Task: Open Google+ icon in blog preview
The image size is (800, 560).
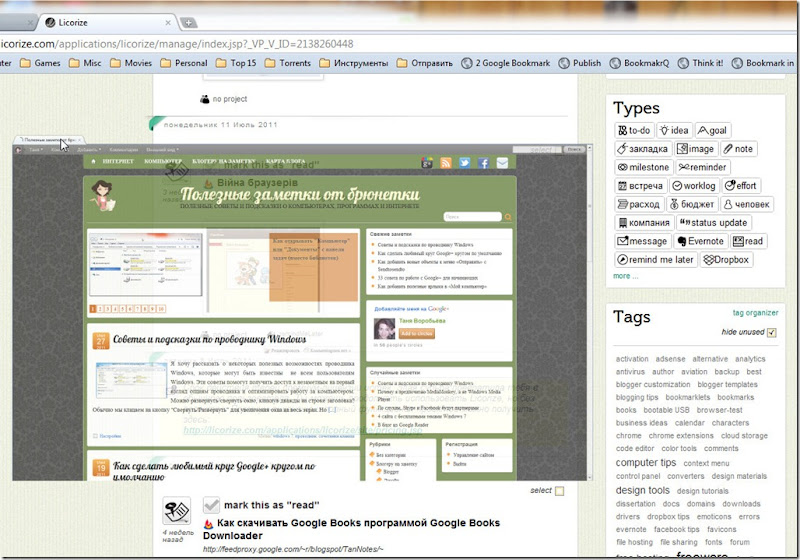Action: point(427,163)
